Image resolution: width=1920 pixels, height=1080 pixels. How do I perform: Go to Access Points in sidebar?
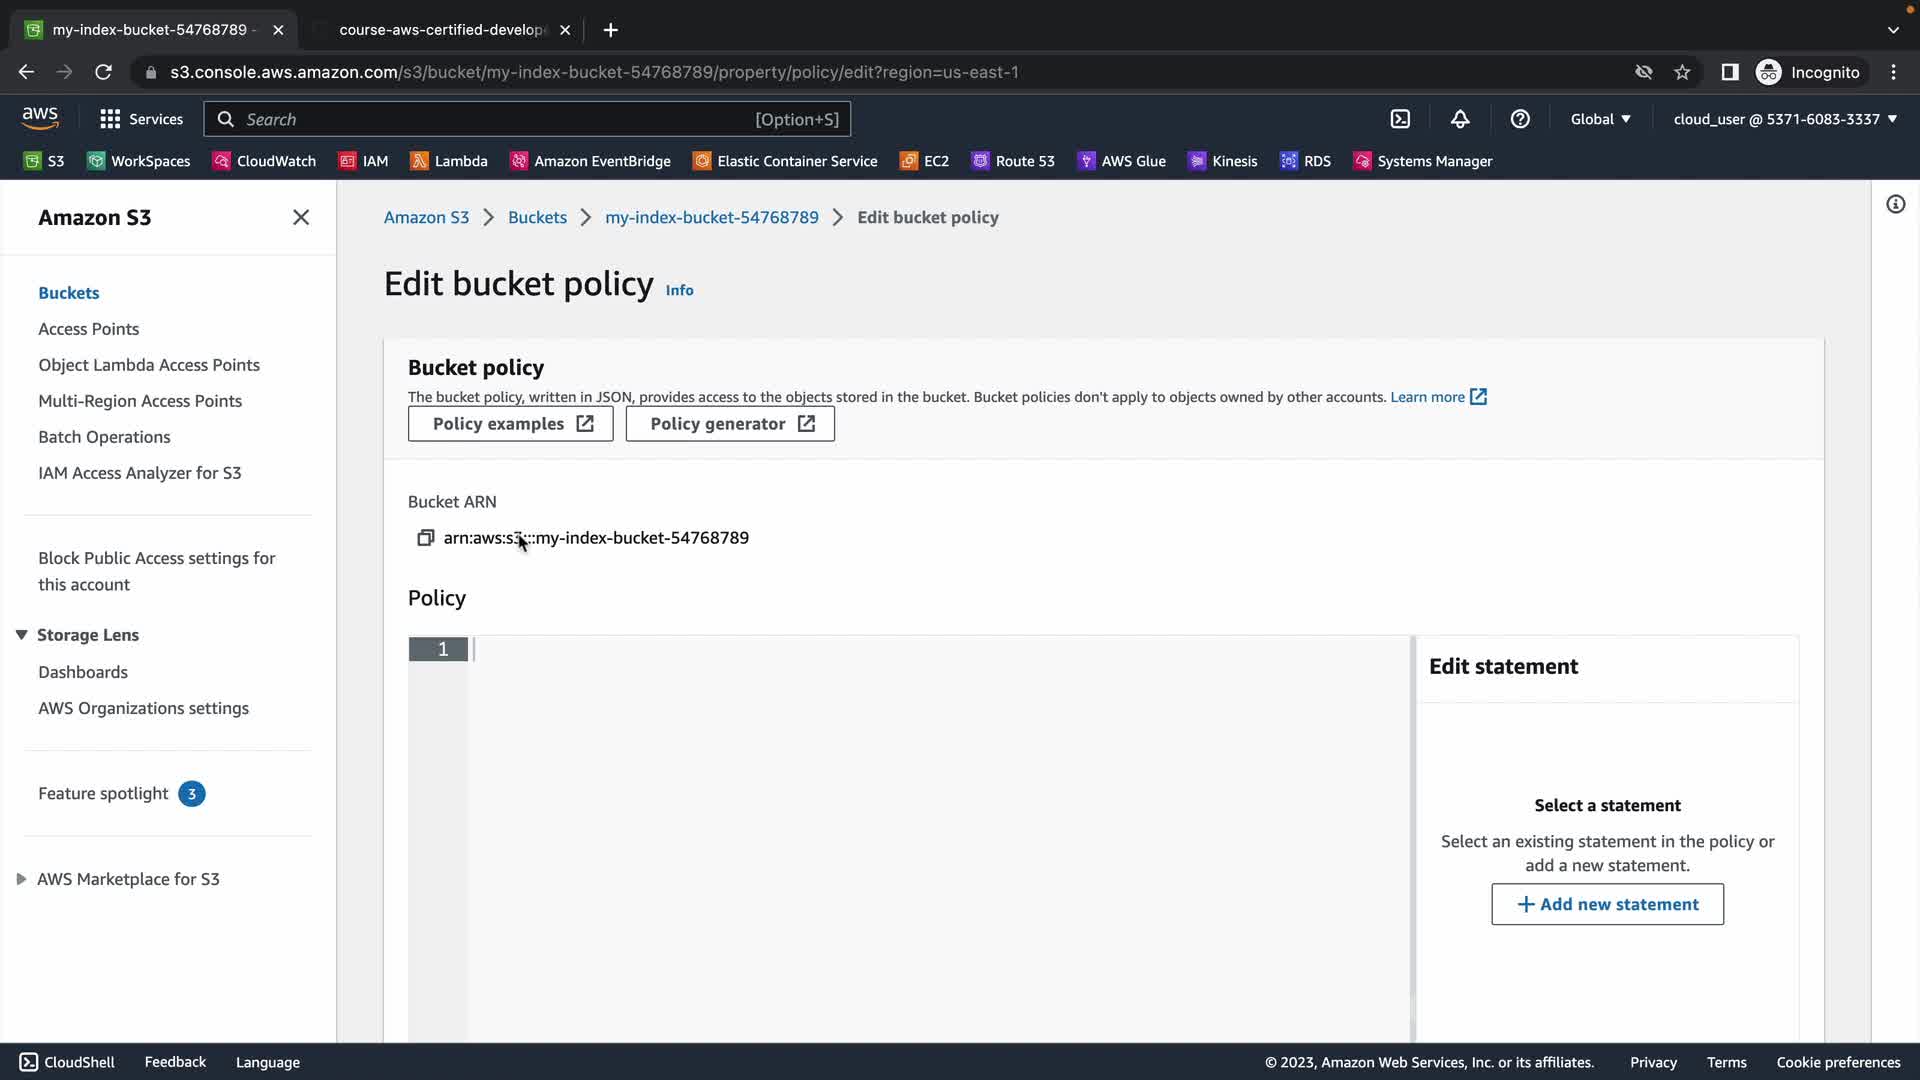(88, 329)
